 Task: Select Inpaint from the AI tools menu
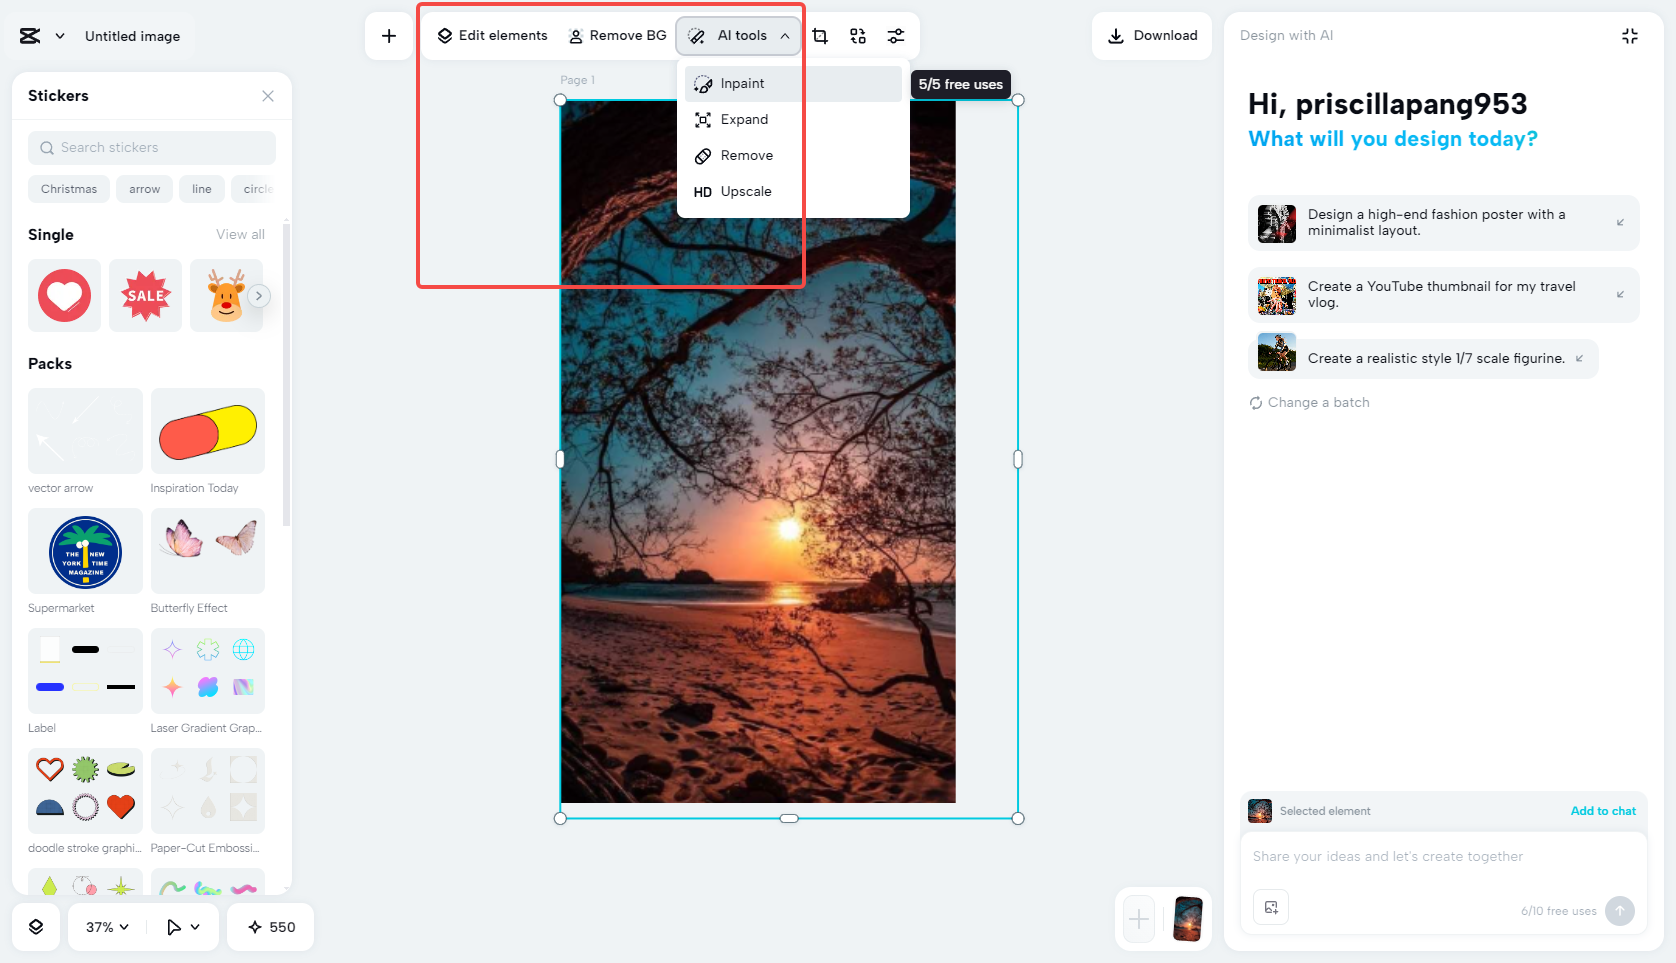tap(742, 83)
